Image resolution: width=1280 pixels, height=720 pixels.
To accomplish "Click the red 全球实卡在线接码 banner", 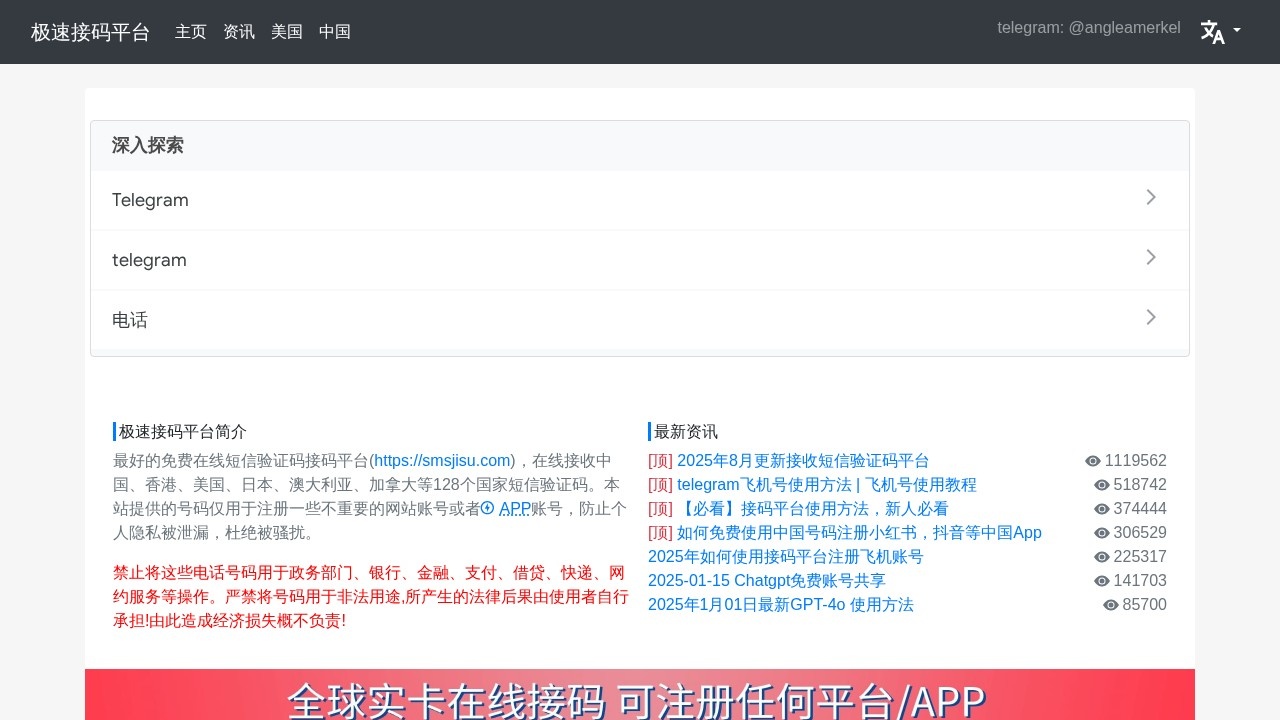I will coord(640,696).
